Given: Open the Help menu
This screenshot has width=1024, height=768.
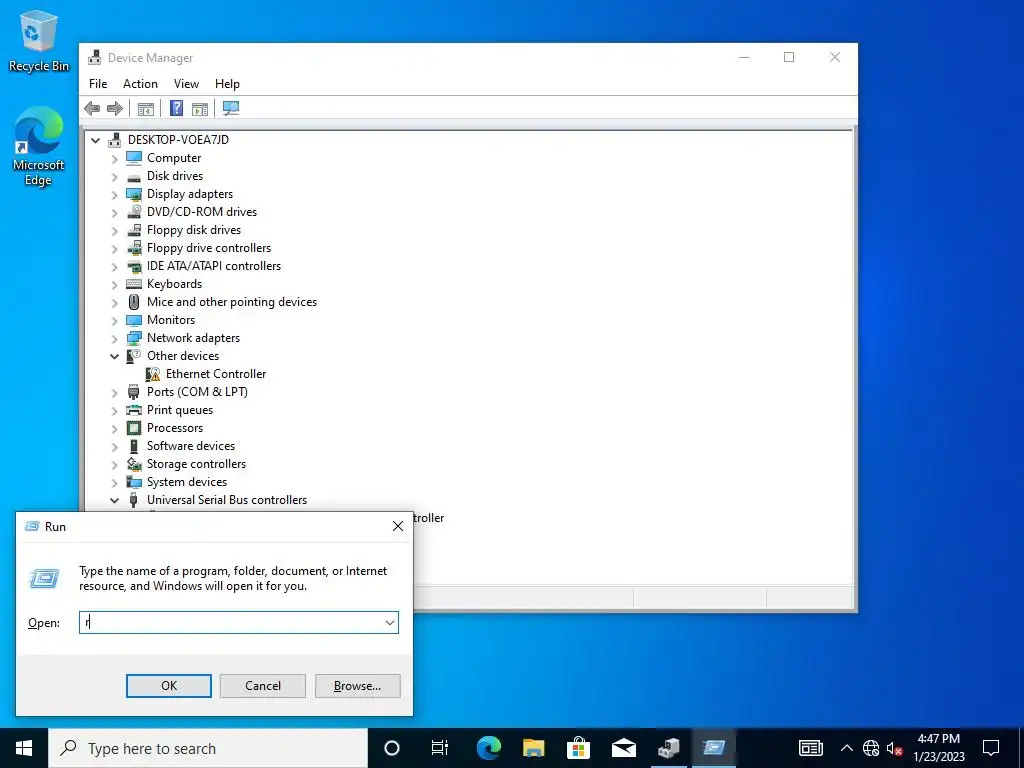Looking at the screenshot, I should [227, 84].
